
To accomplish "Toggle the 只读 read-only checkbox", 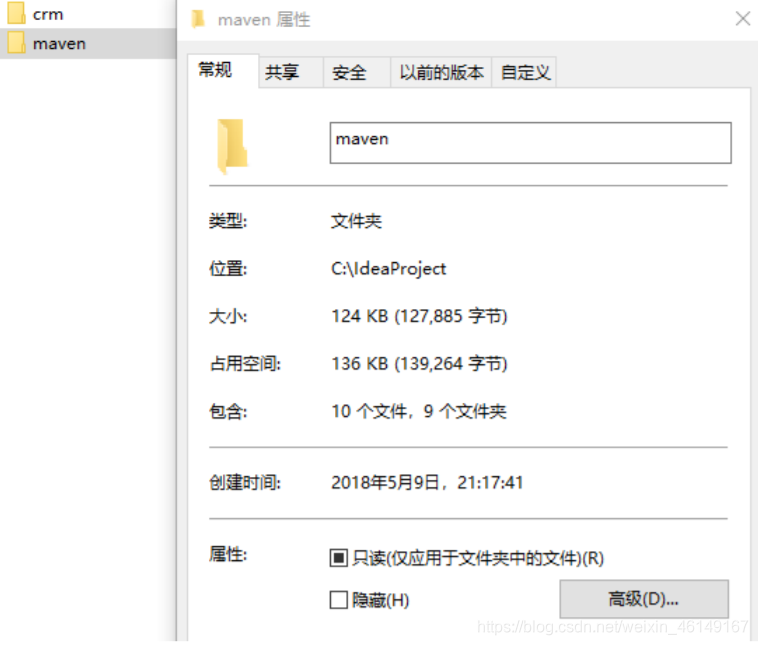I will click(338, 558).
